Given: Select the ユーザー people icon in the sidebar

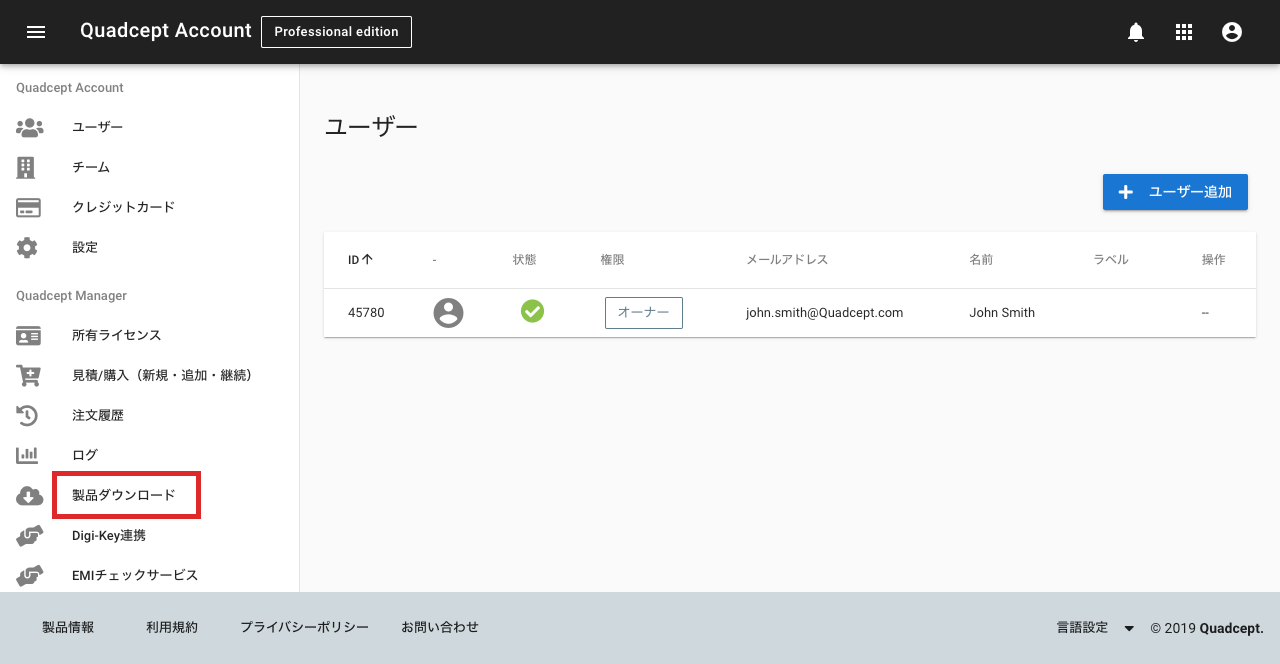Looking at the screenshot, I should [x=29, y=127].
